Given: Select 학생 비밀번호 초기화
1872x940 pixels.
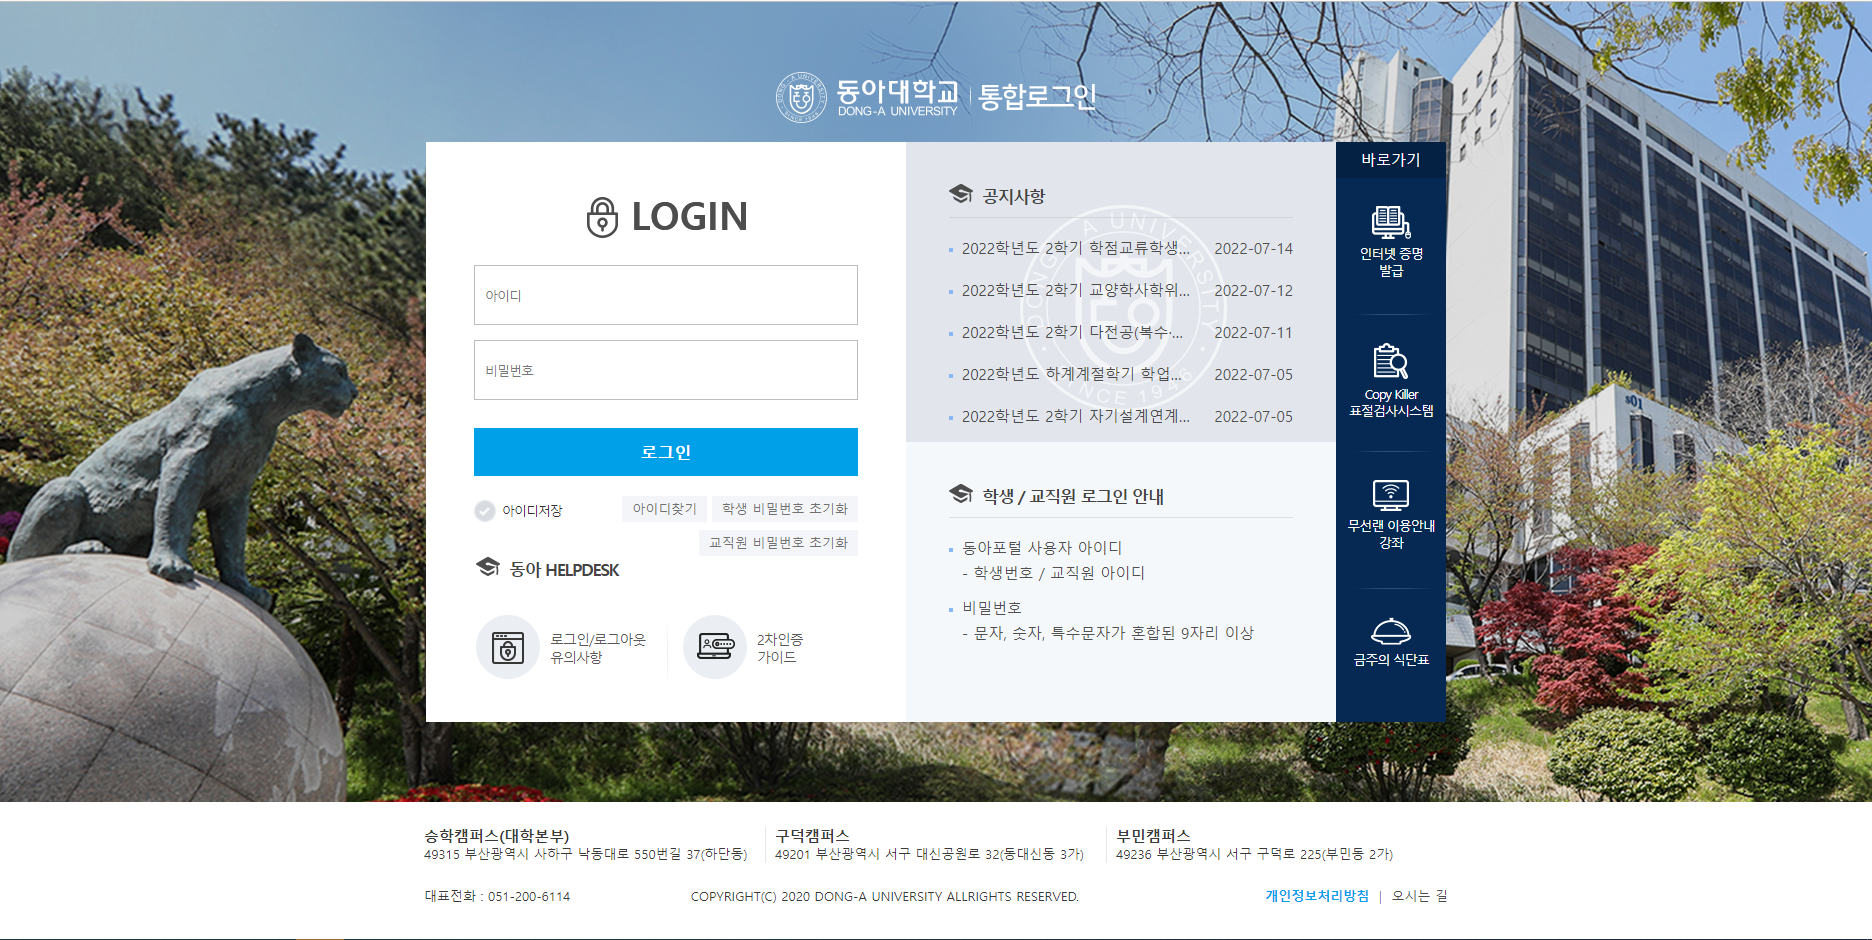Looking at the screenshot, I should (784, 509).
